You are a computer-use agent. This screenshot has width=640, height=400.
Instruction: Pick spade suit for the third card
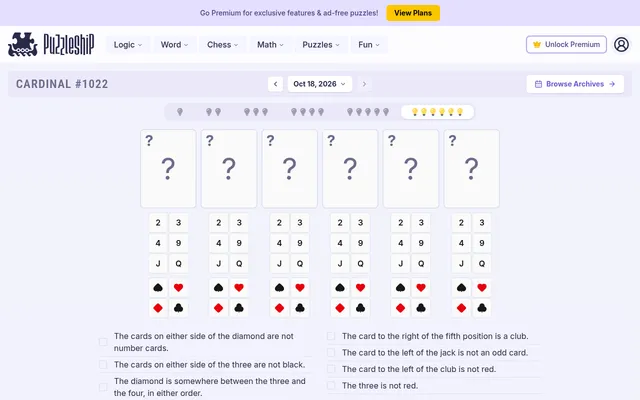(279, 288)
